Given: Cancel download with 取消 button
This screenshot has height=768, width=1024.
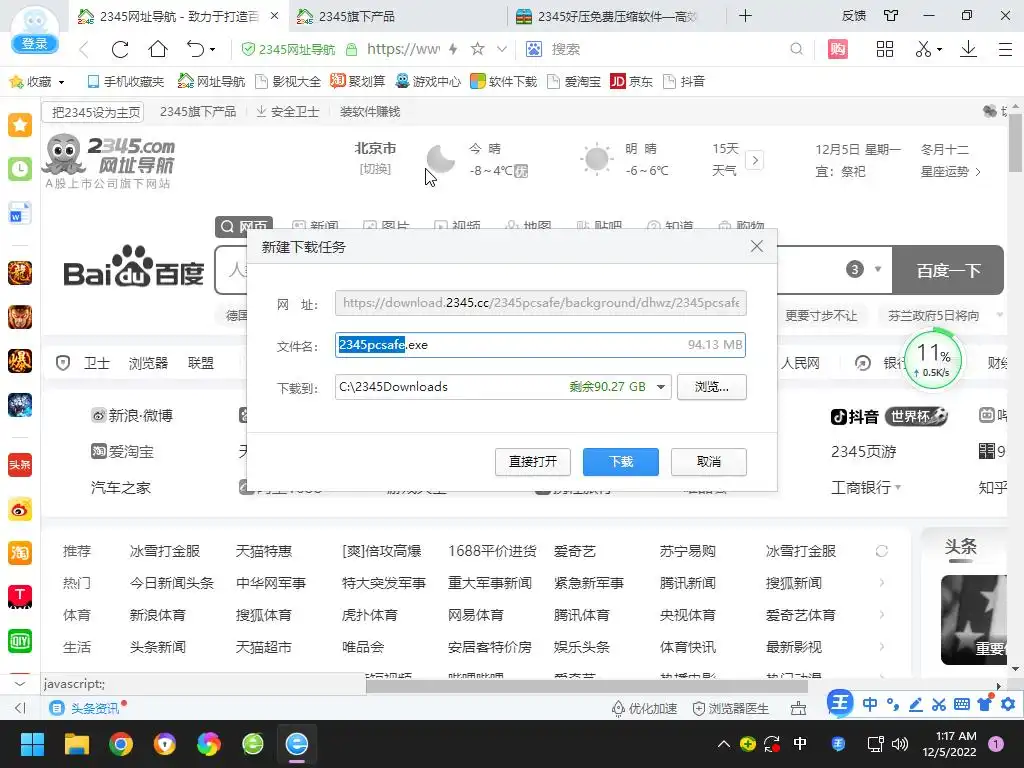Looking at the screenshot, I should tap(709, 462).
